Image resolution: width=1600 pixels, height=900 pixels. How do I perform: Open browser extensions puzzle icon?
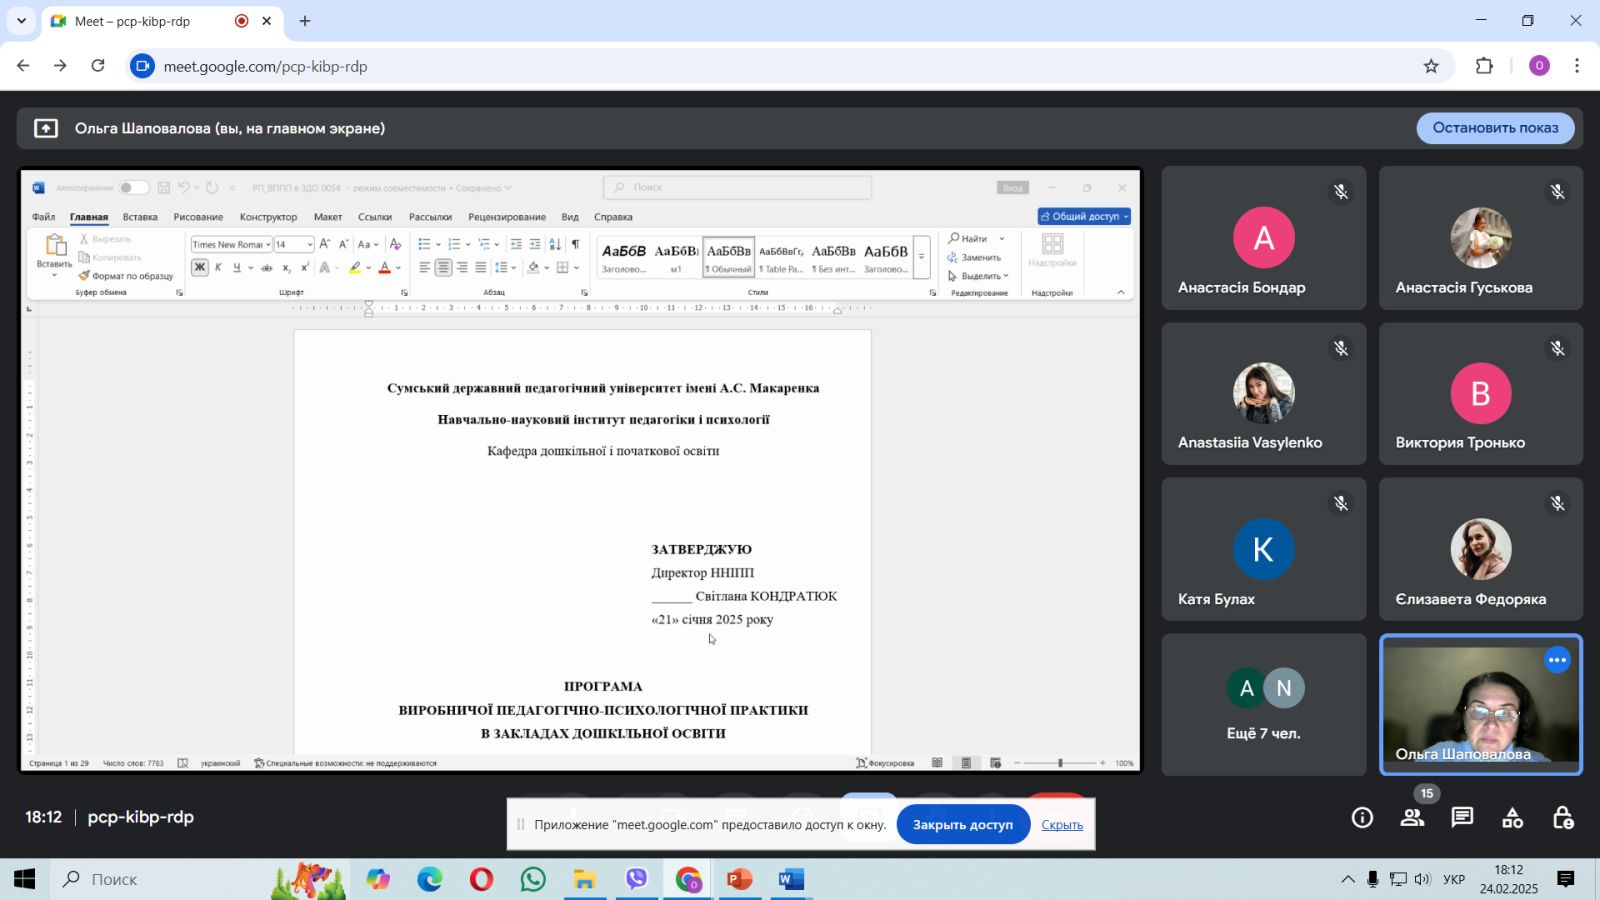1484,66
